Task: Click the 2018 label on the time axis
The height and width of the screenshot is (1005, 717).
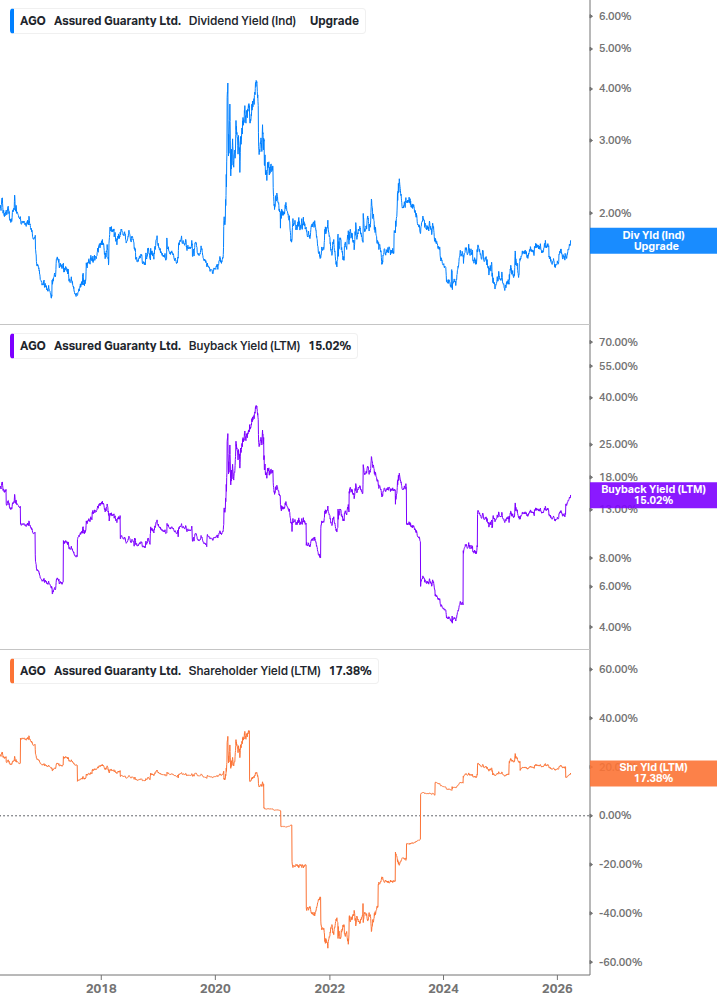Action: (x=101, y=988)
